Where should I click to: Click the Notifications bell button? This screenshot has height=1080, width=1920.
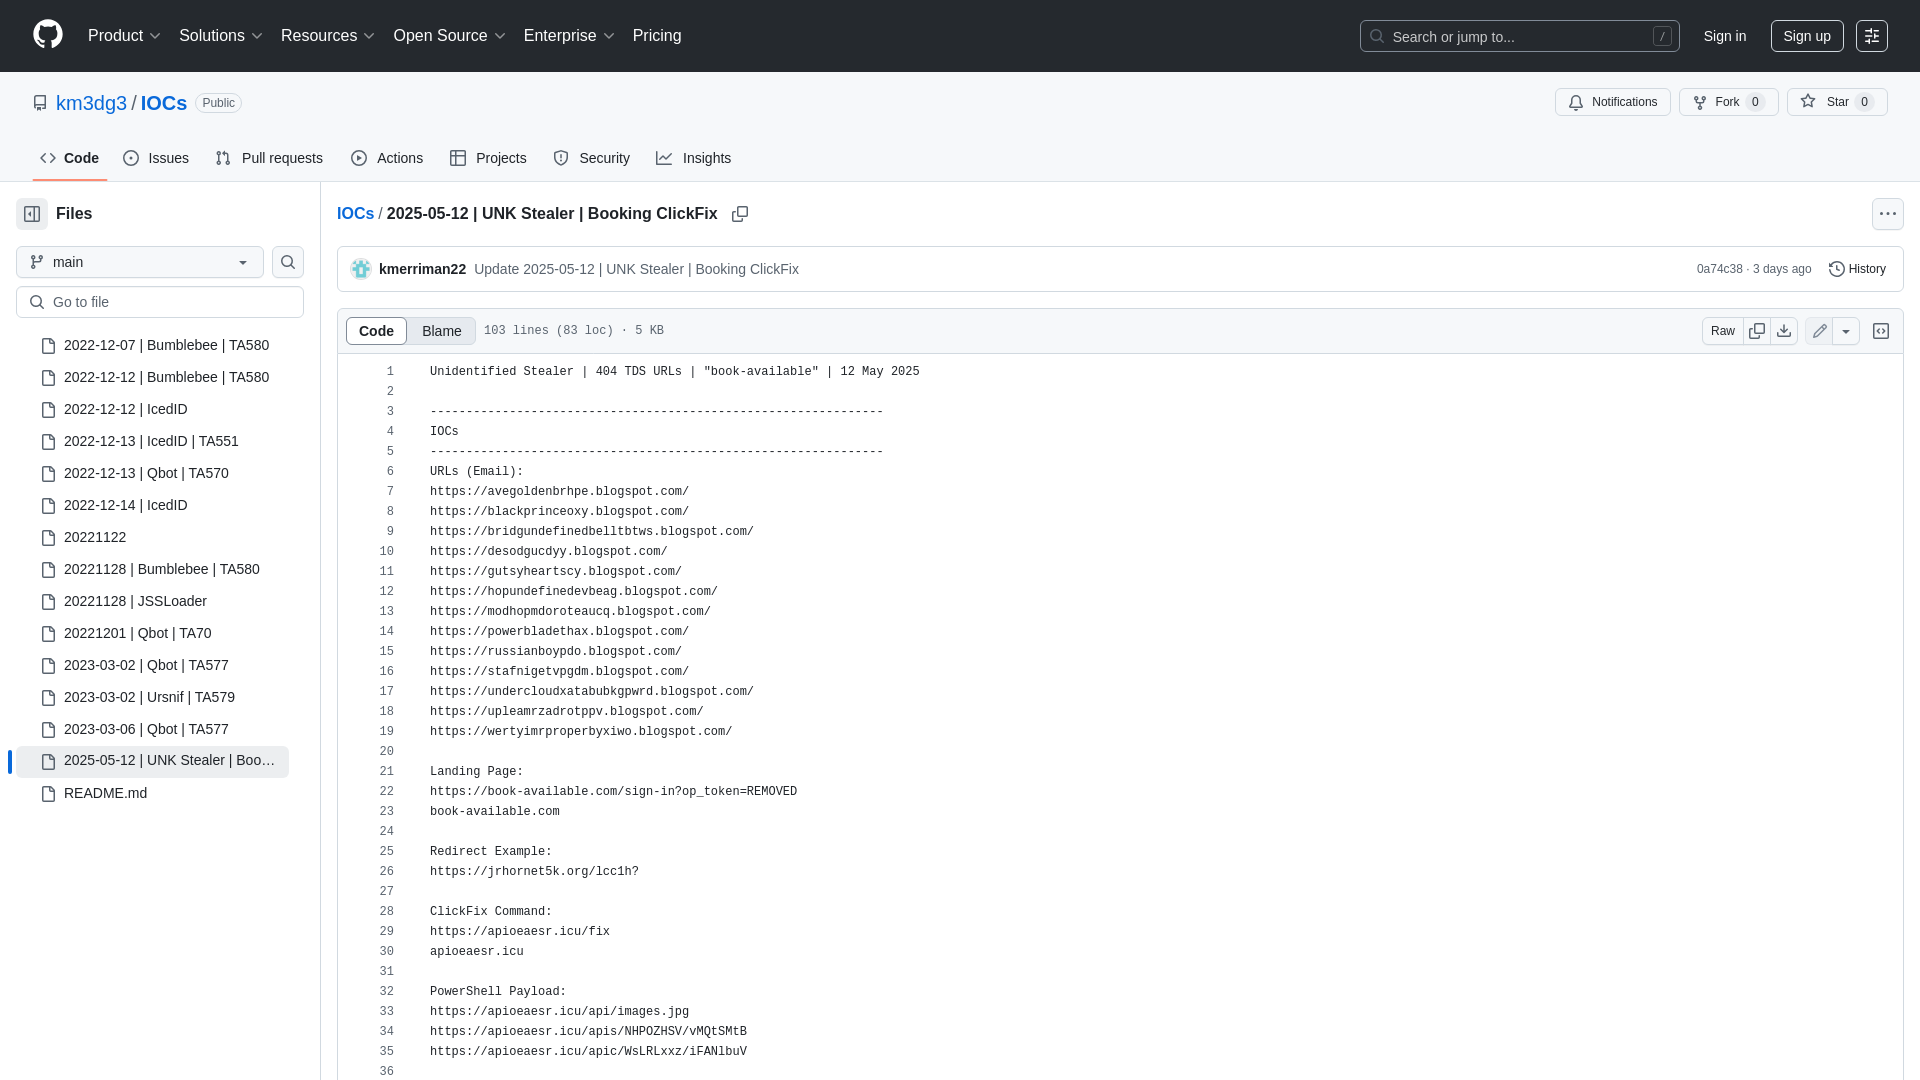click(1613, 102)
